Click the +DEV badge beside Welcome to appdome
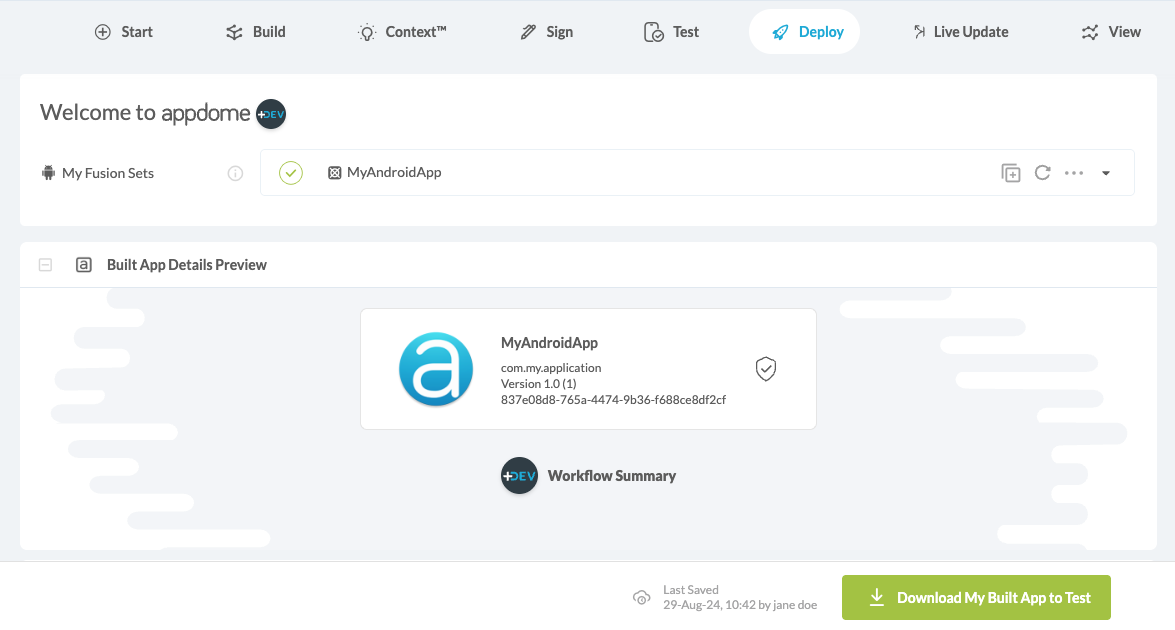The width and height of the screenshot is (1175, 630). click(x=271, y=114)
